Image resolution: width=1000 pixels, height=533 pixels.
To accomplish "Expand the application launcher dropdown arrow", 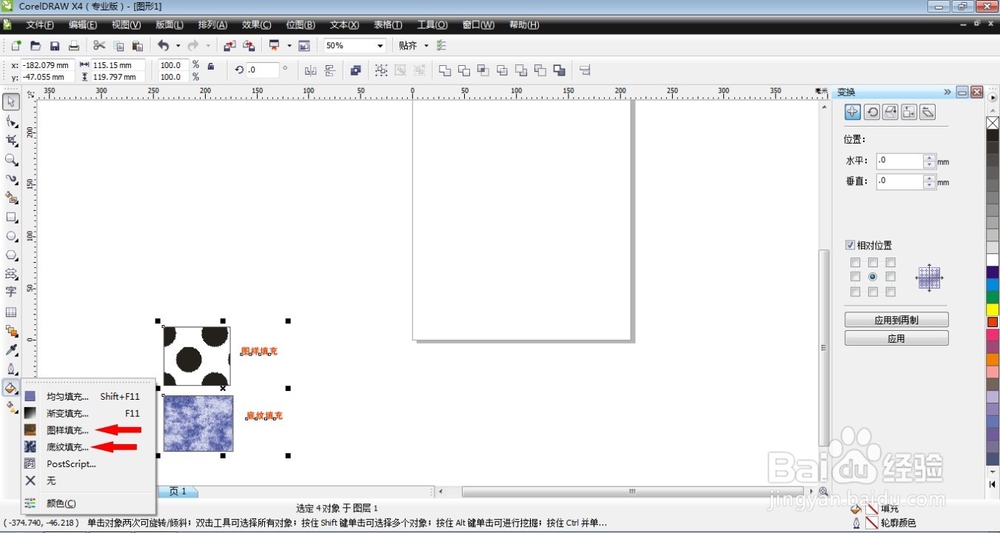I will pos(289,46).
